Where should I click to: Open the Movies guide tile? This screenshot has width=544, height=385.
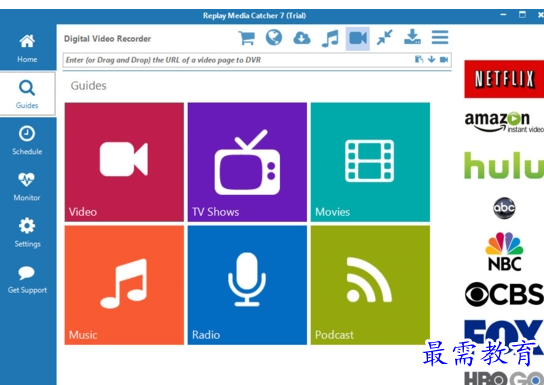click(370, 162)
